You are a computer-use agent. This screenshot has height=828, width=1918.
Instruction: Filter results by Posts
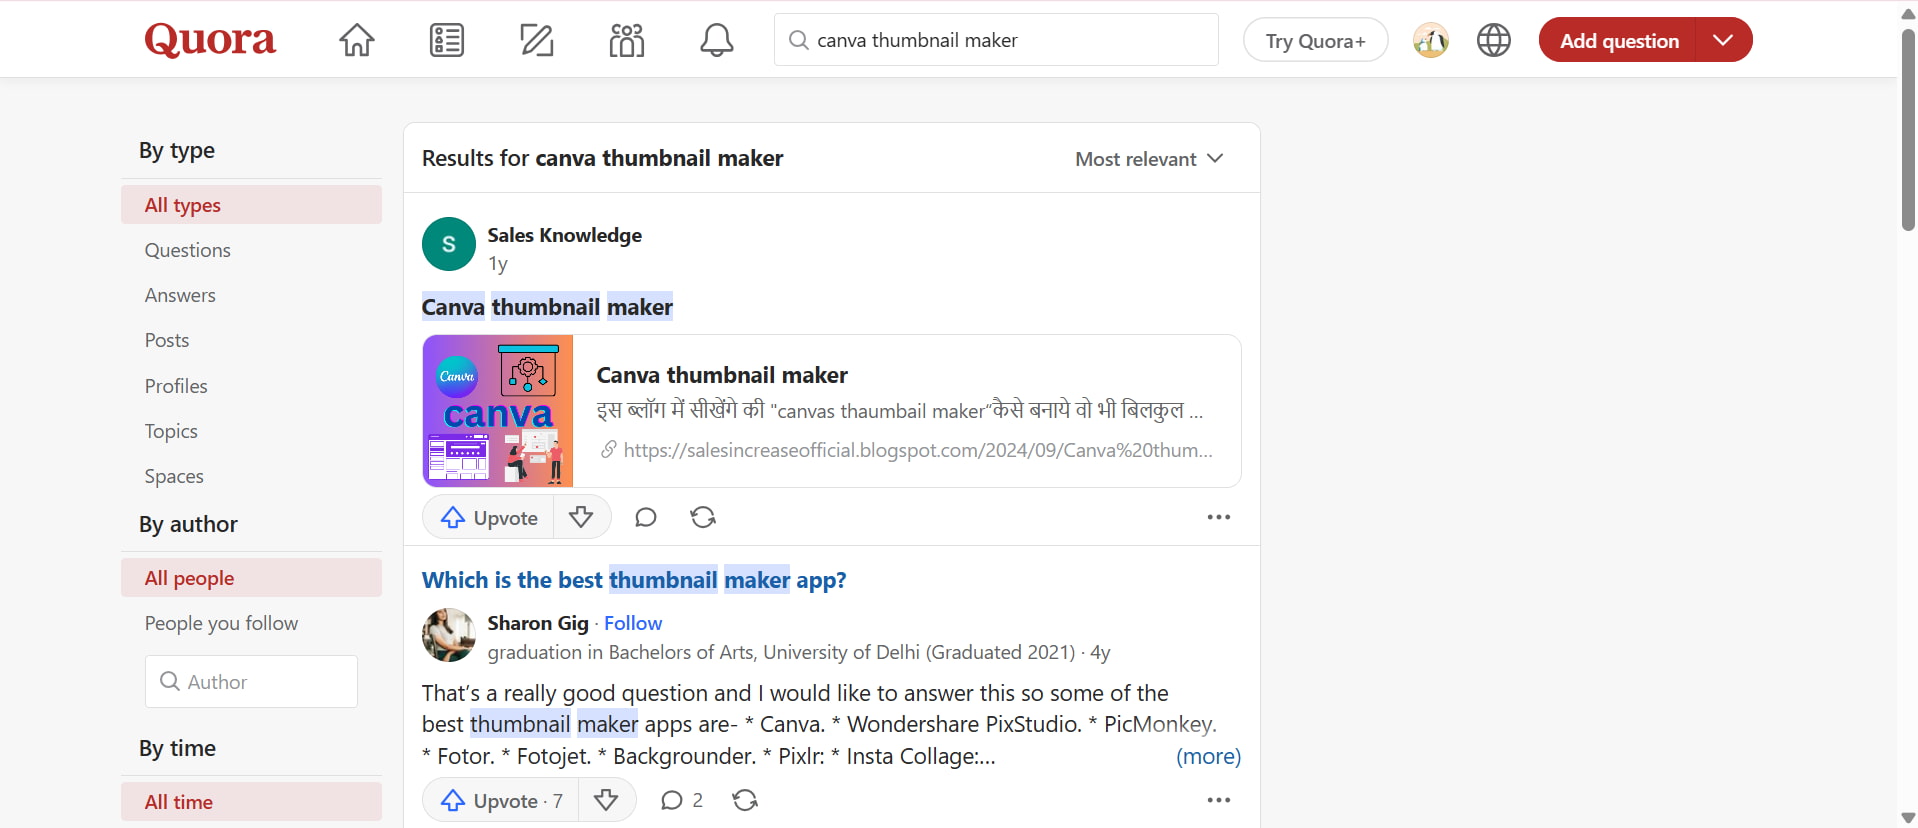(167, 340)
